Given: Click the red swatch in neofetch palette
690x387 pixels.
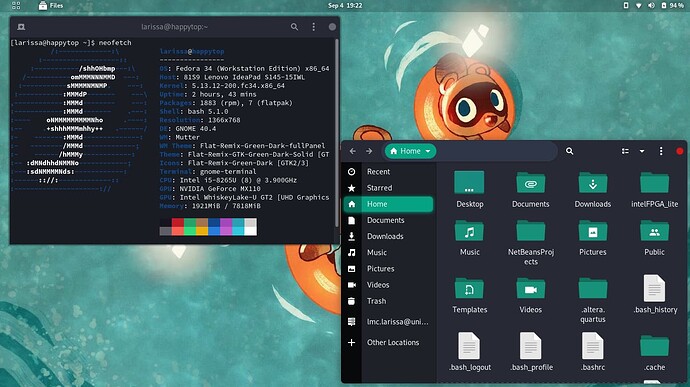Looking at the screenshot, I should [x=178, y=223].
